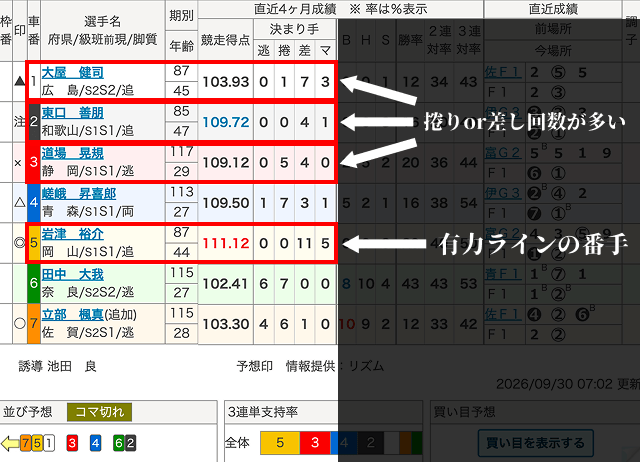The height and width of the screenshot is (462, 640).
Task: Open 青F1 venue link in 田中 大我's row
Action: (x=503, y=274)
